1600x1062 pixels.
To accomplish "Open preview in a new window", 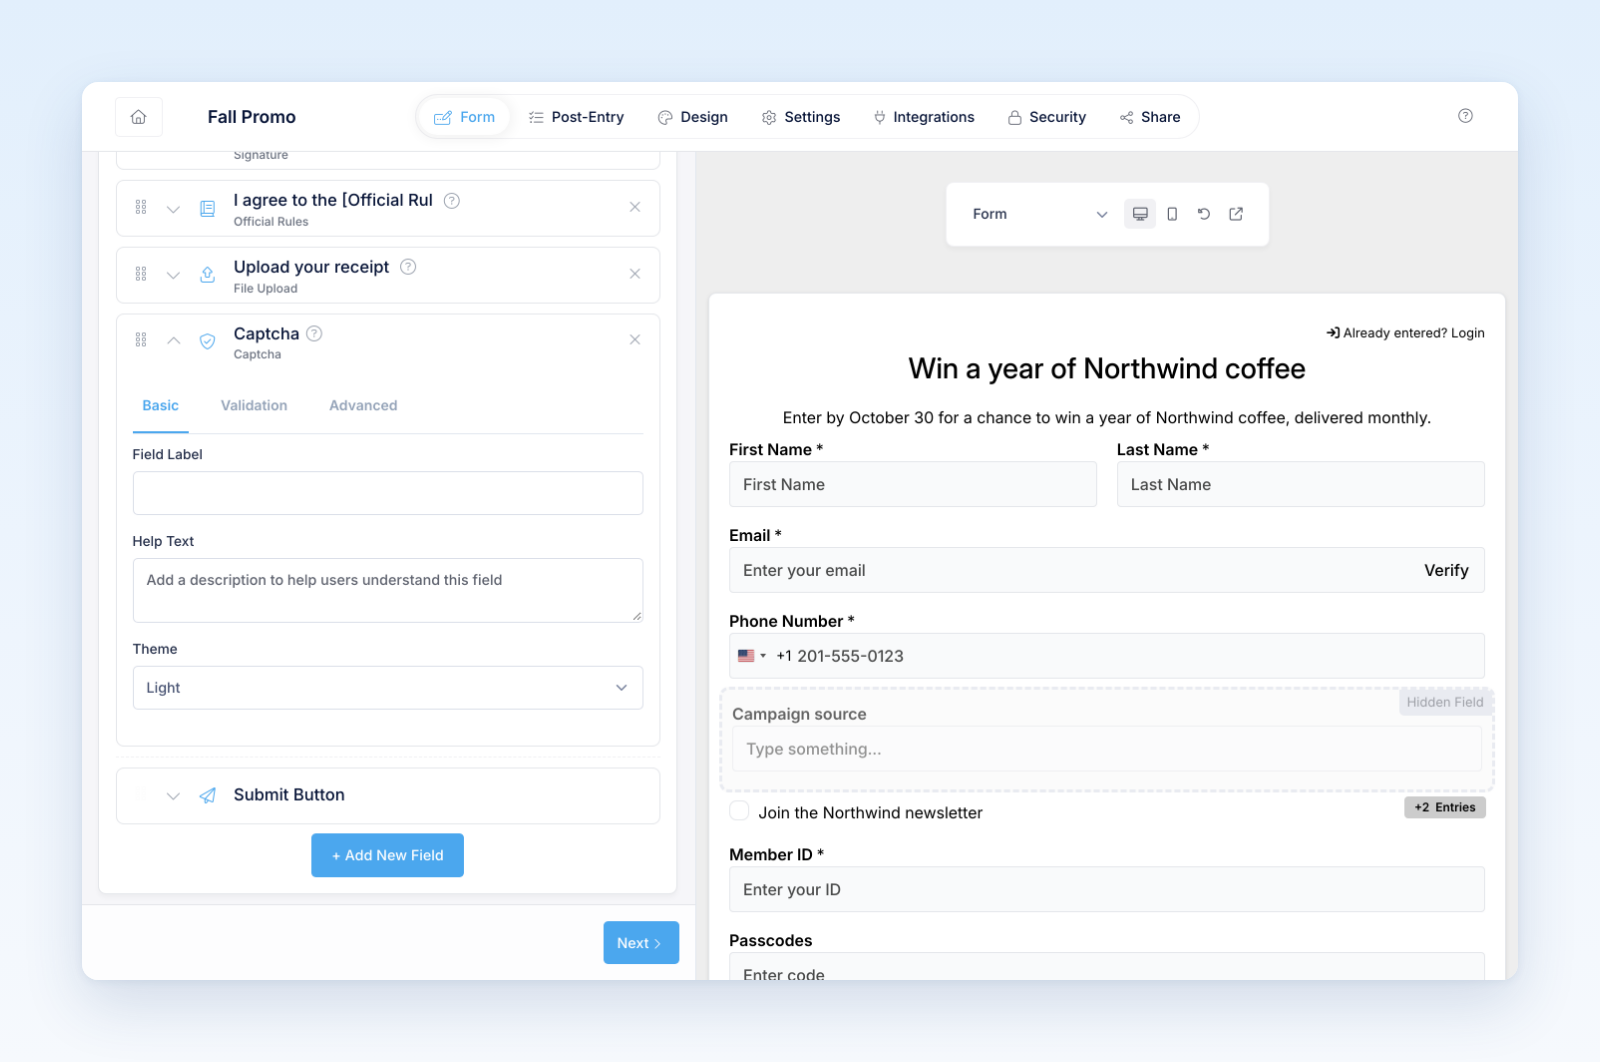I will [x=1236, y=214].
